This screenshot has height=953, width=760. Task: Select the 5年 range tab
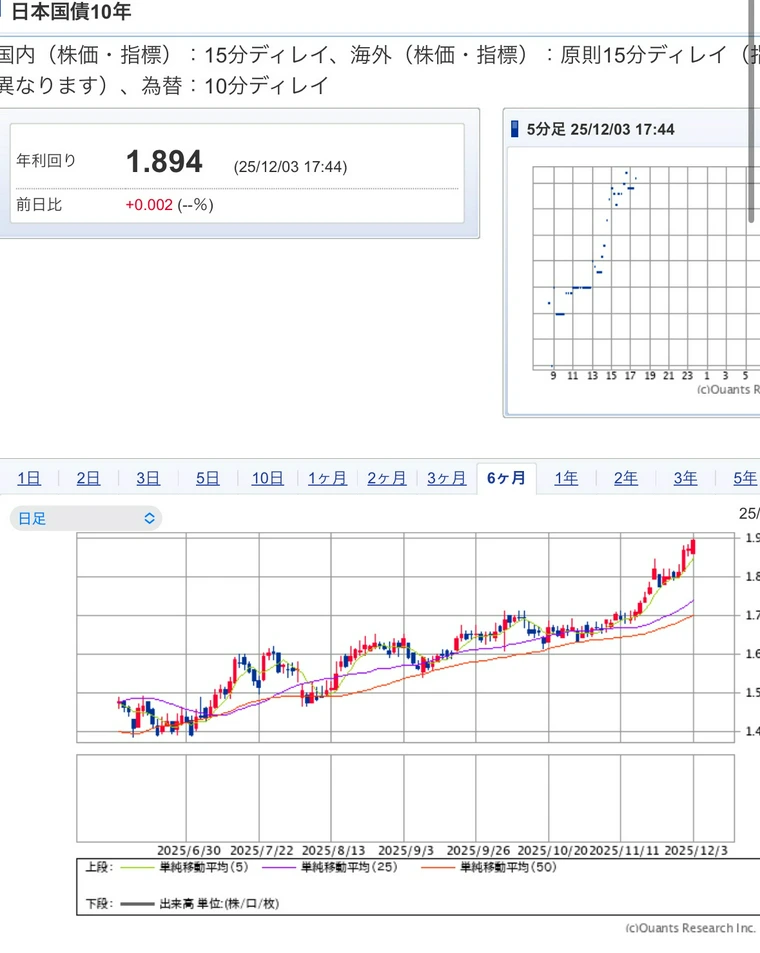pos(744,478)
